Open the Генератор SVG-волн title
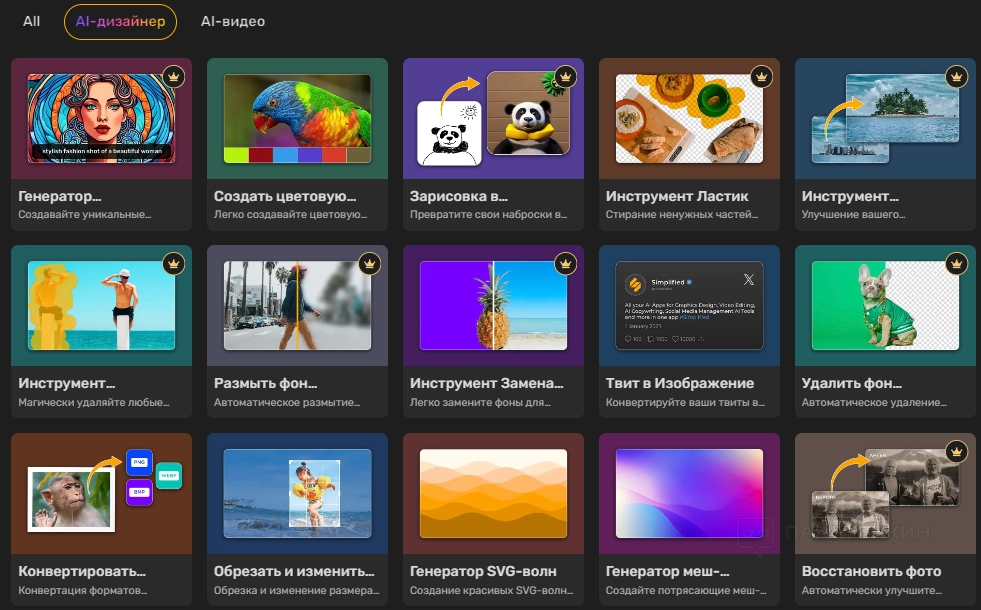Viewport: 981px width, 610px height. click(x=483, y=571)
